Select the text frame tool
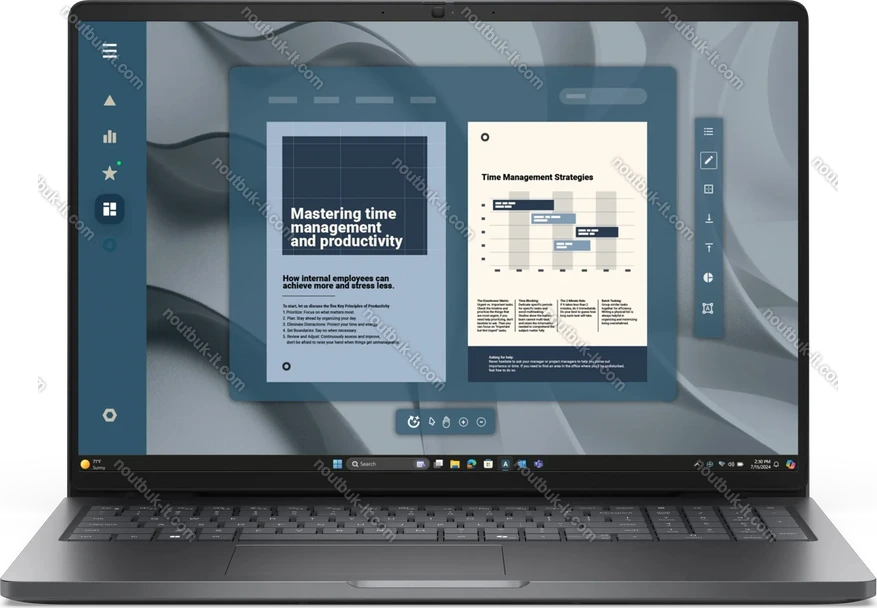The image size is (877, 608). [x=708, y=308]
